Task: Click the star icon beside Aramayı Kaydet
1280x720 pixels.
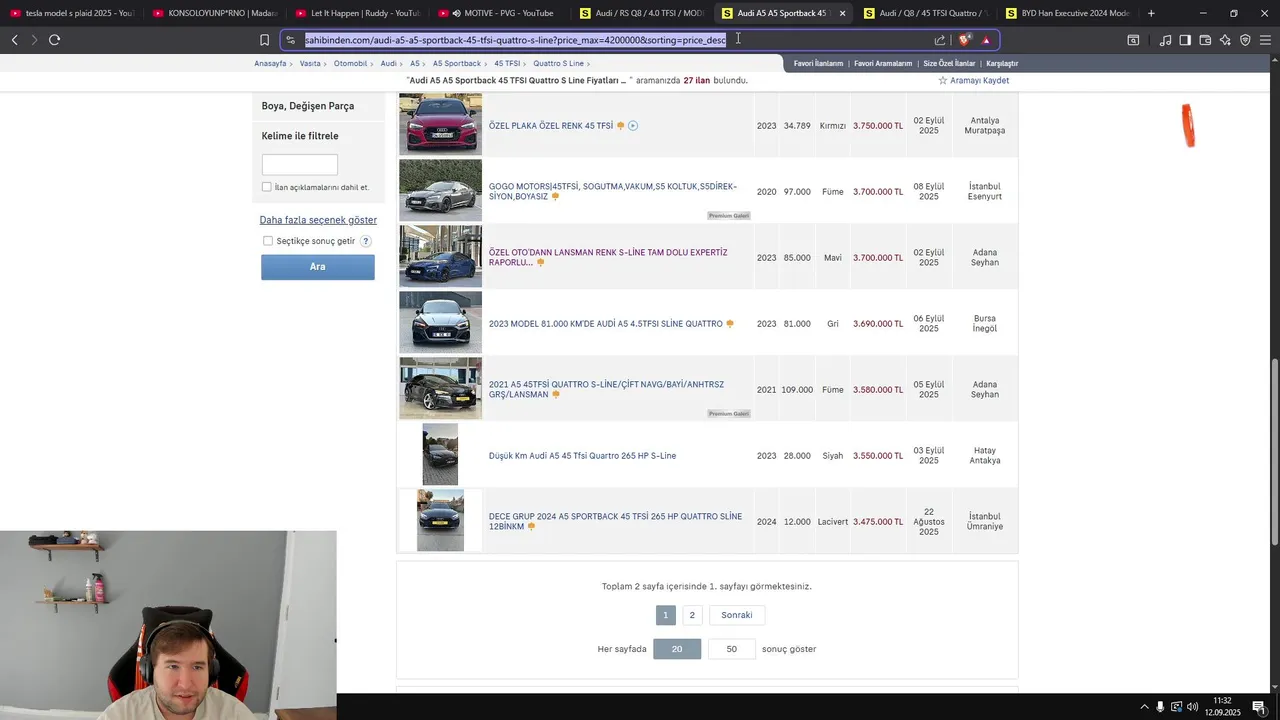Action: [942, 80]
